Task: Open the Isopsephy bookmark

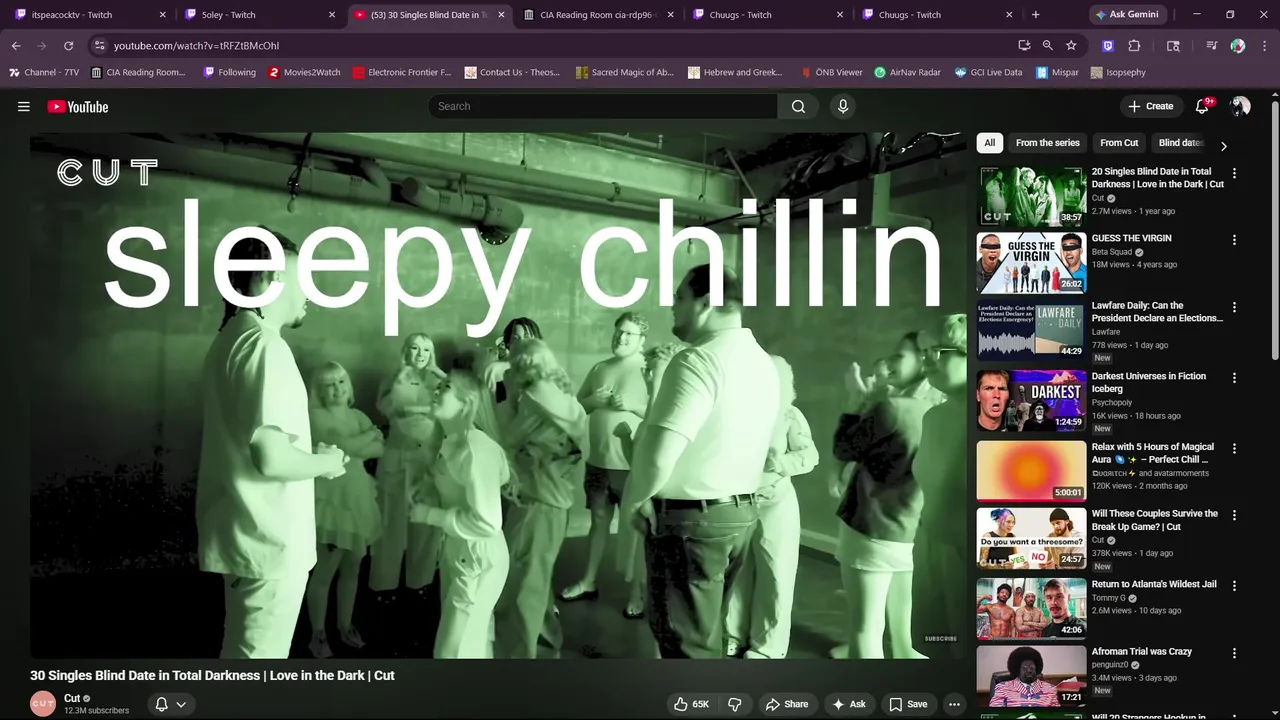Action: click(1118, 72)
